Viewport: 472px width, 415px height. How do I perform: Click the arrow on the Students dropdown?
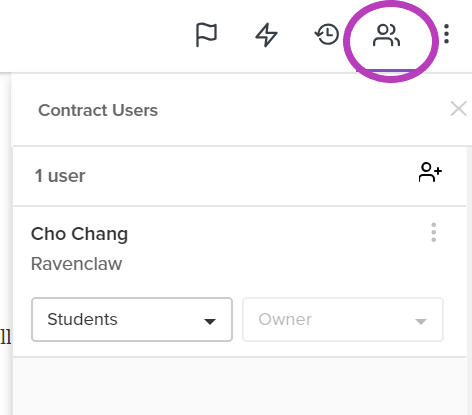point(210,321)
